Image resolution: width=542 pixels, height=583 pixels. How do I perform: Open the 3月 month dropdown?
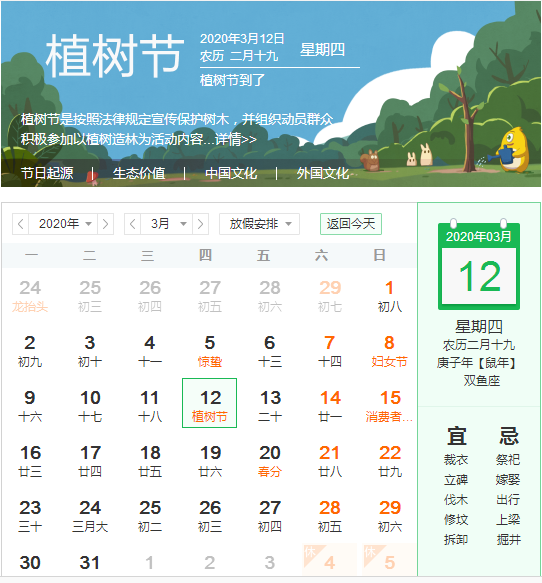[x=167, y=224]
